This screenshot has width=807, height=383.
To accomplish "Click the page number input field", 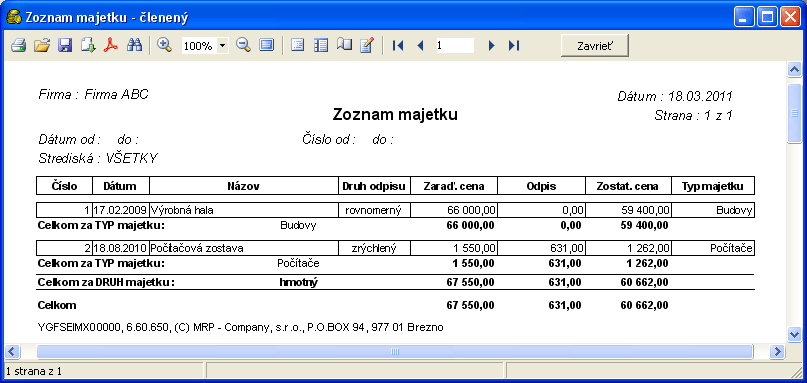I will click(454, 45).
